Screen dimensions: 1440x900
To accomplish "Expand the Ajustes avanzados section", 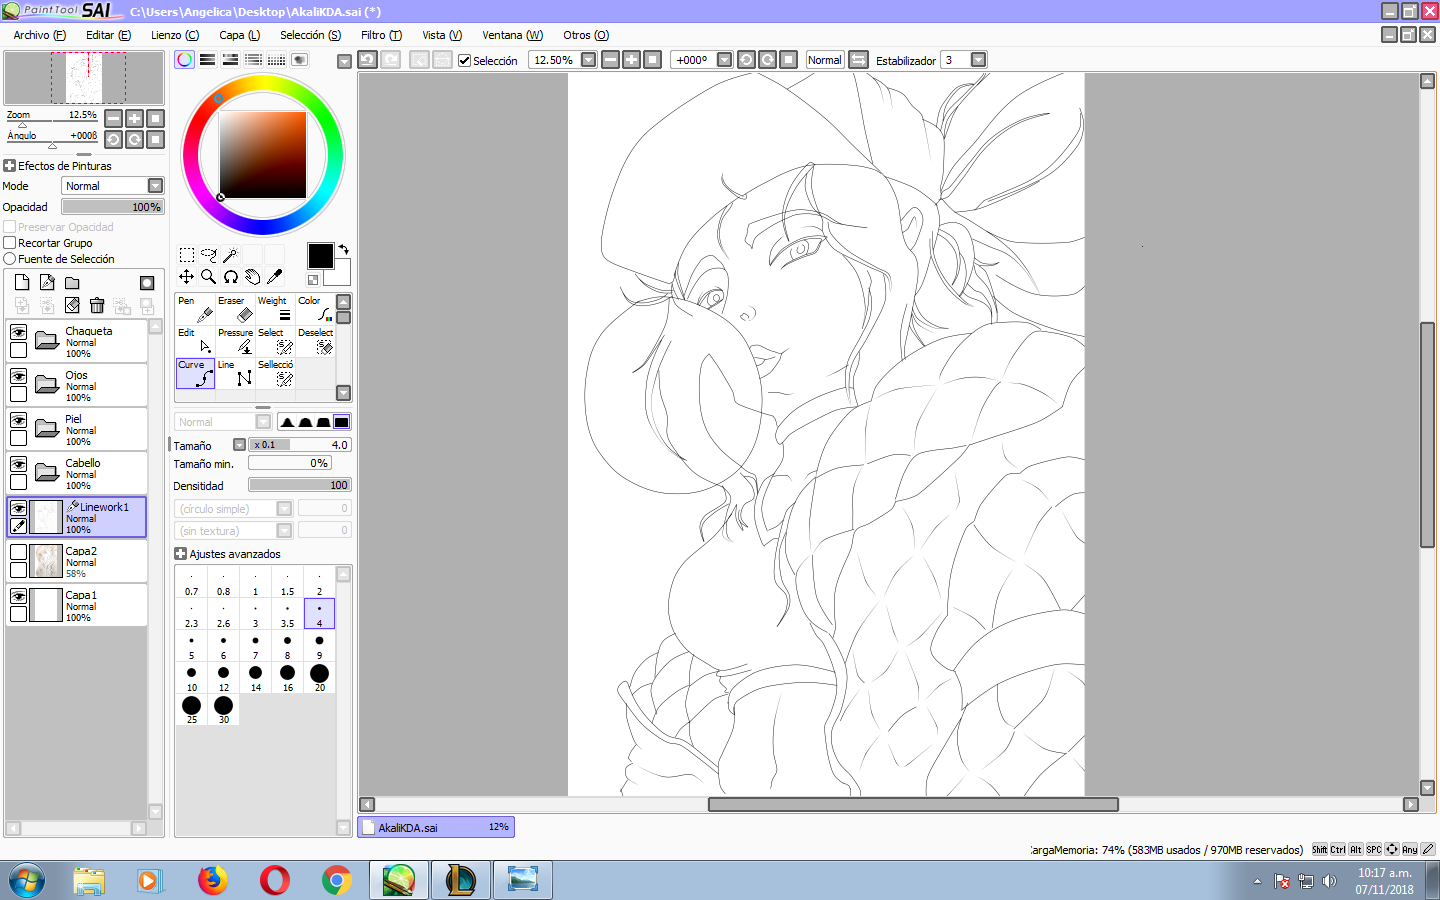I will pos(181,554).
